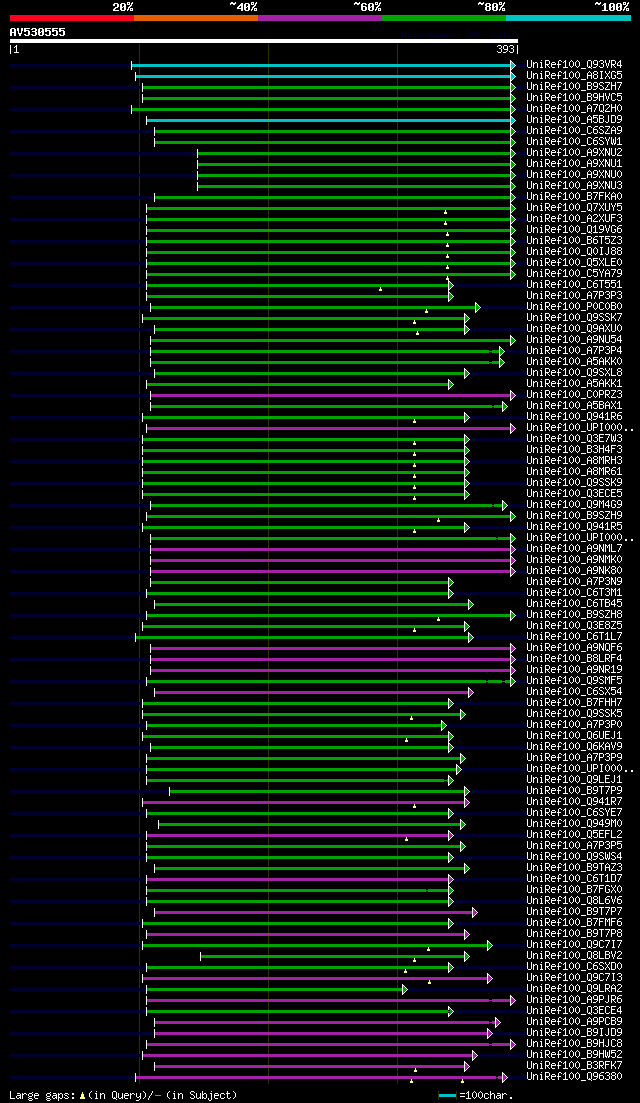The height and width of the screenshot is (1103, 640).
Task: Select the UniRef100_Q9LEJ1 label
Action: [574, 779]
